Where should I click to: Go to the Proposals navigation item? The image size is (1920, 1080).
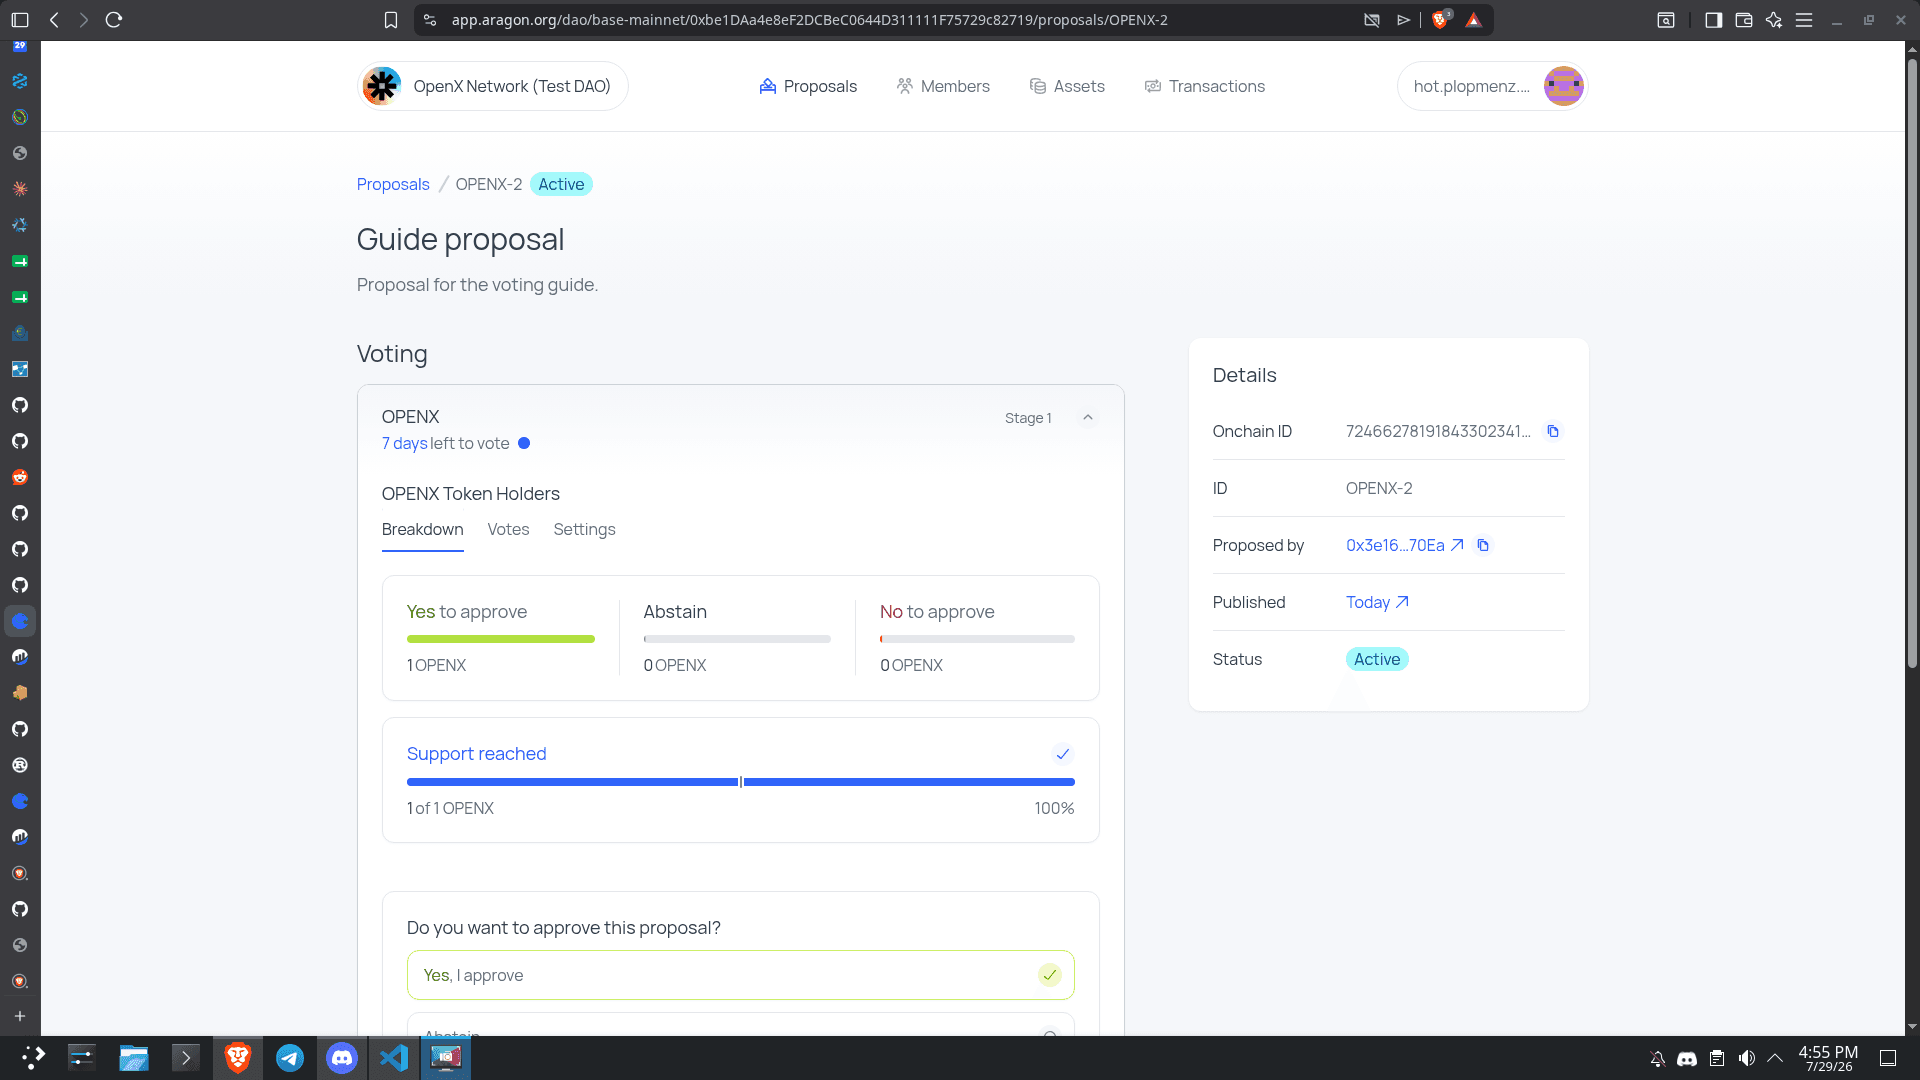pos(808,86)
